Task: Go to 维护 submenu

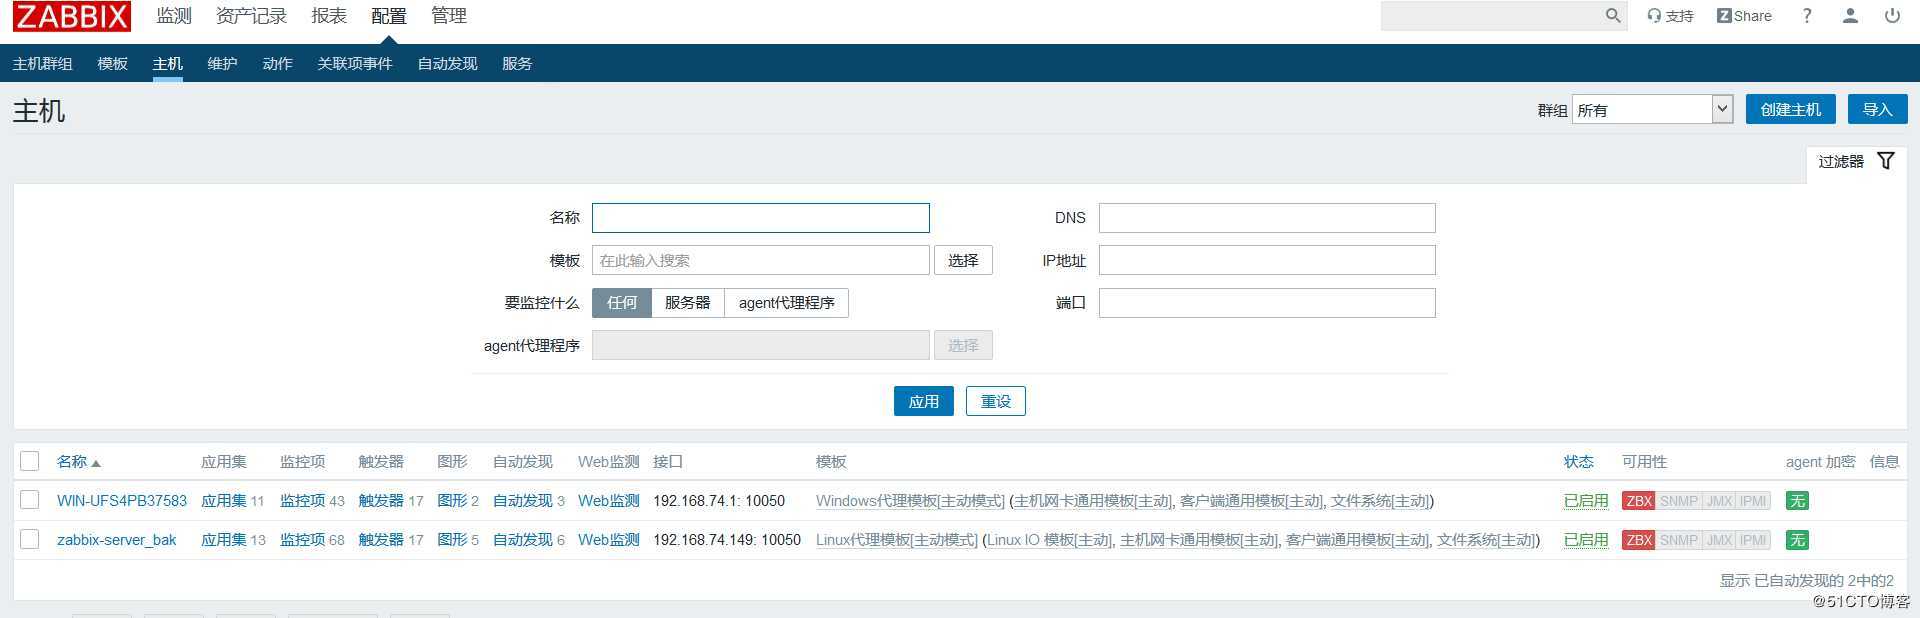Action: tap(223, 63)
